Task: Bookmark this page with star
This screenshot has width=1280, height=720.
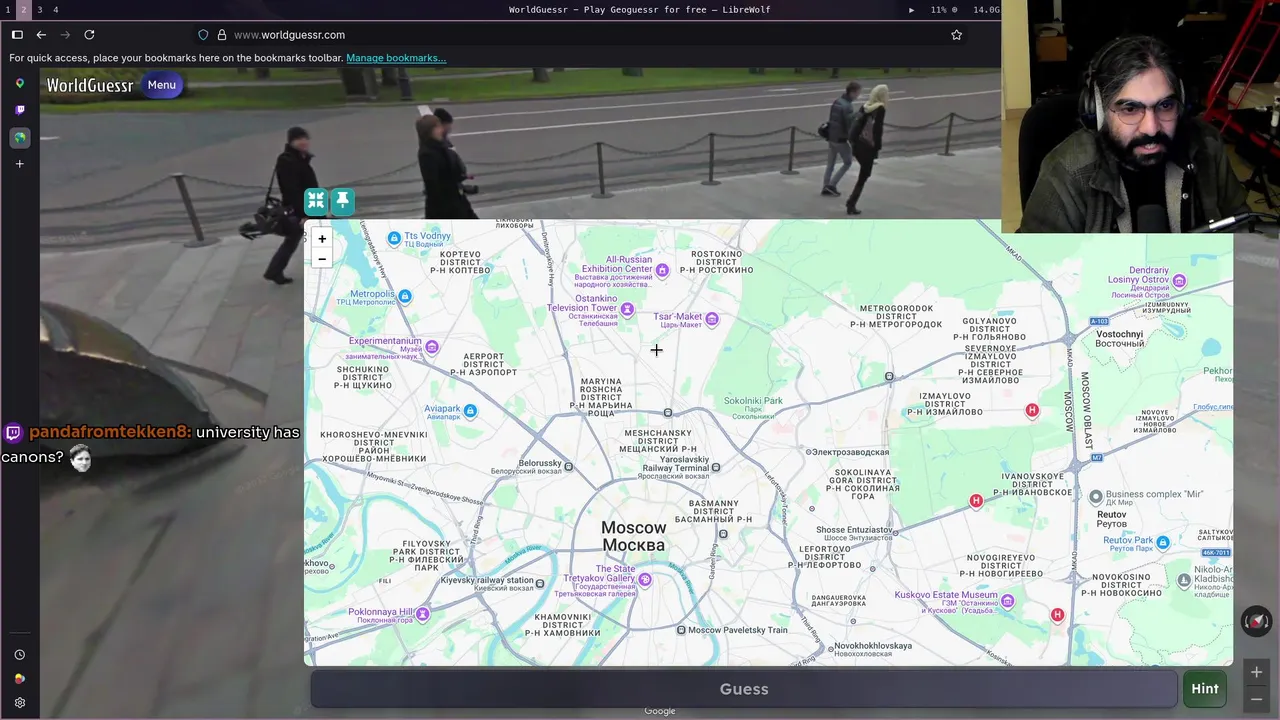Action: [956, 35]
